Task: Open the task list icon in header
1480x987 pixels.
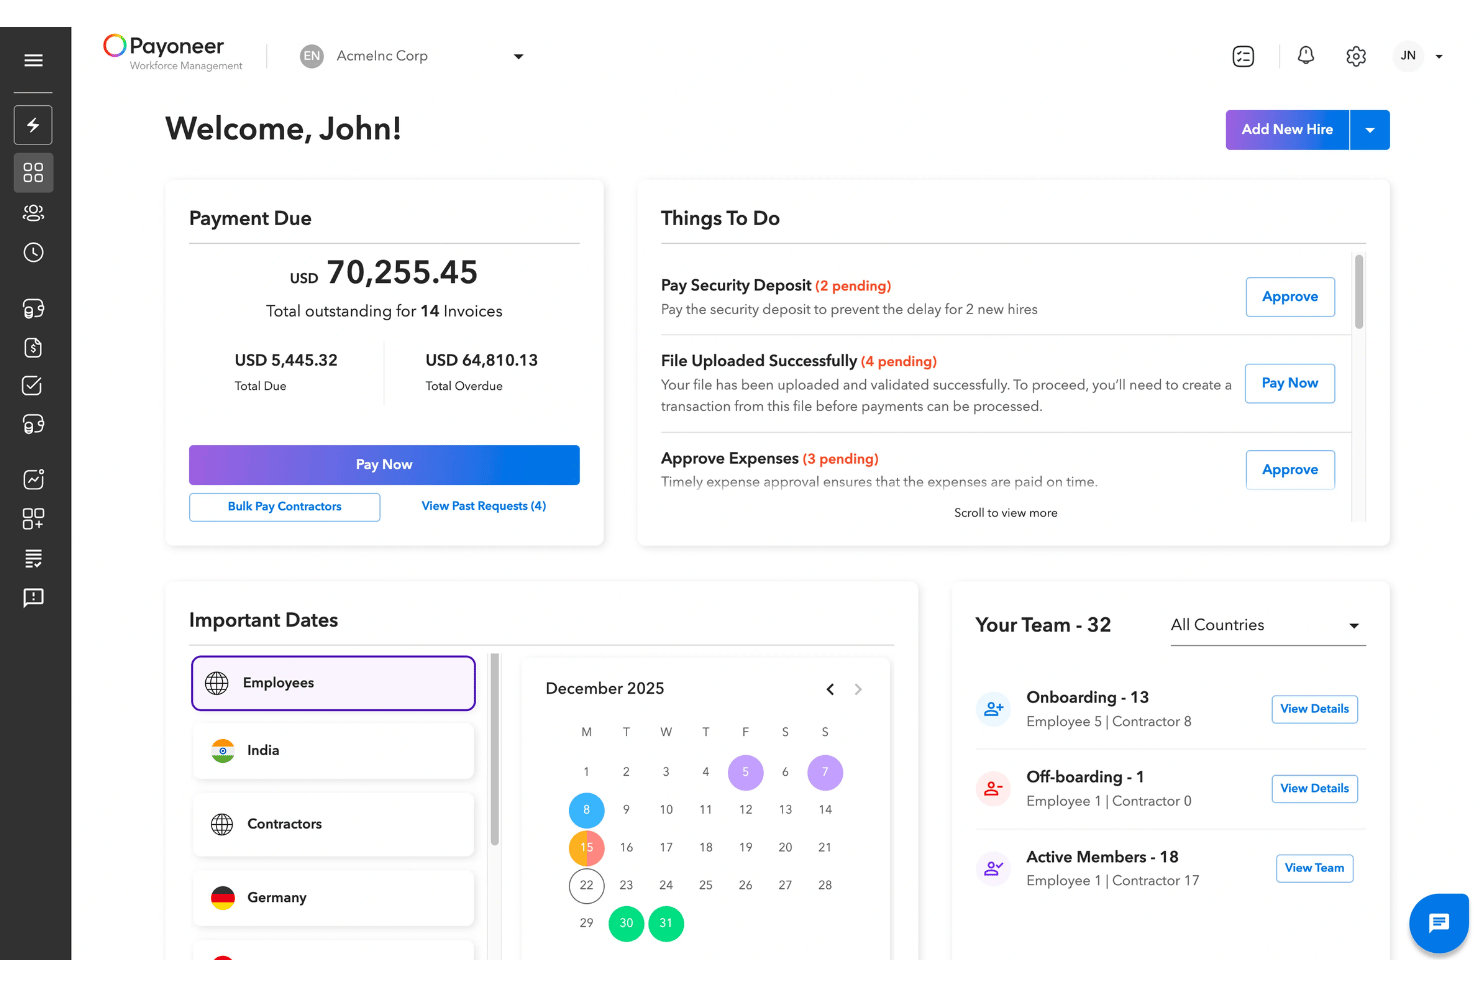Action: tap(1243, 56)
